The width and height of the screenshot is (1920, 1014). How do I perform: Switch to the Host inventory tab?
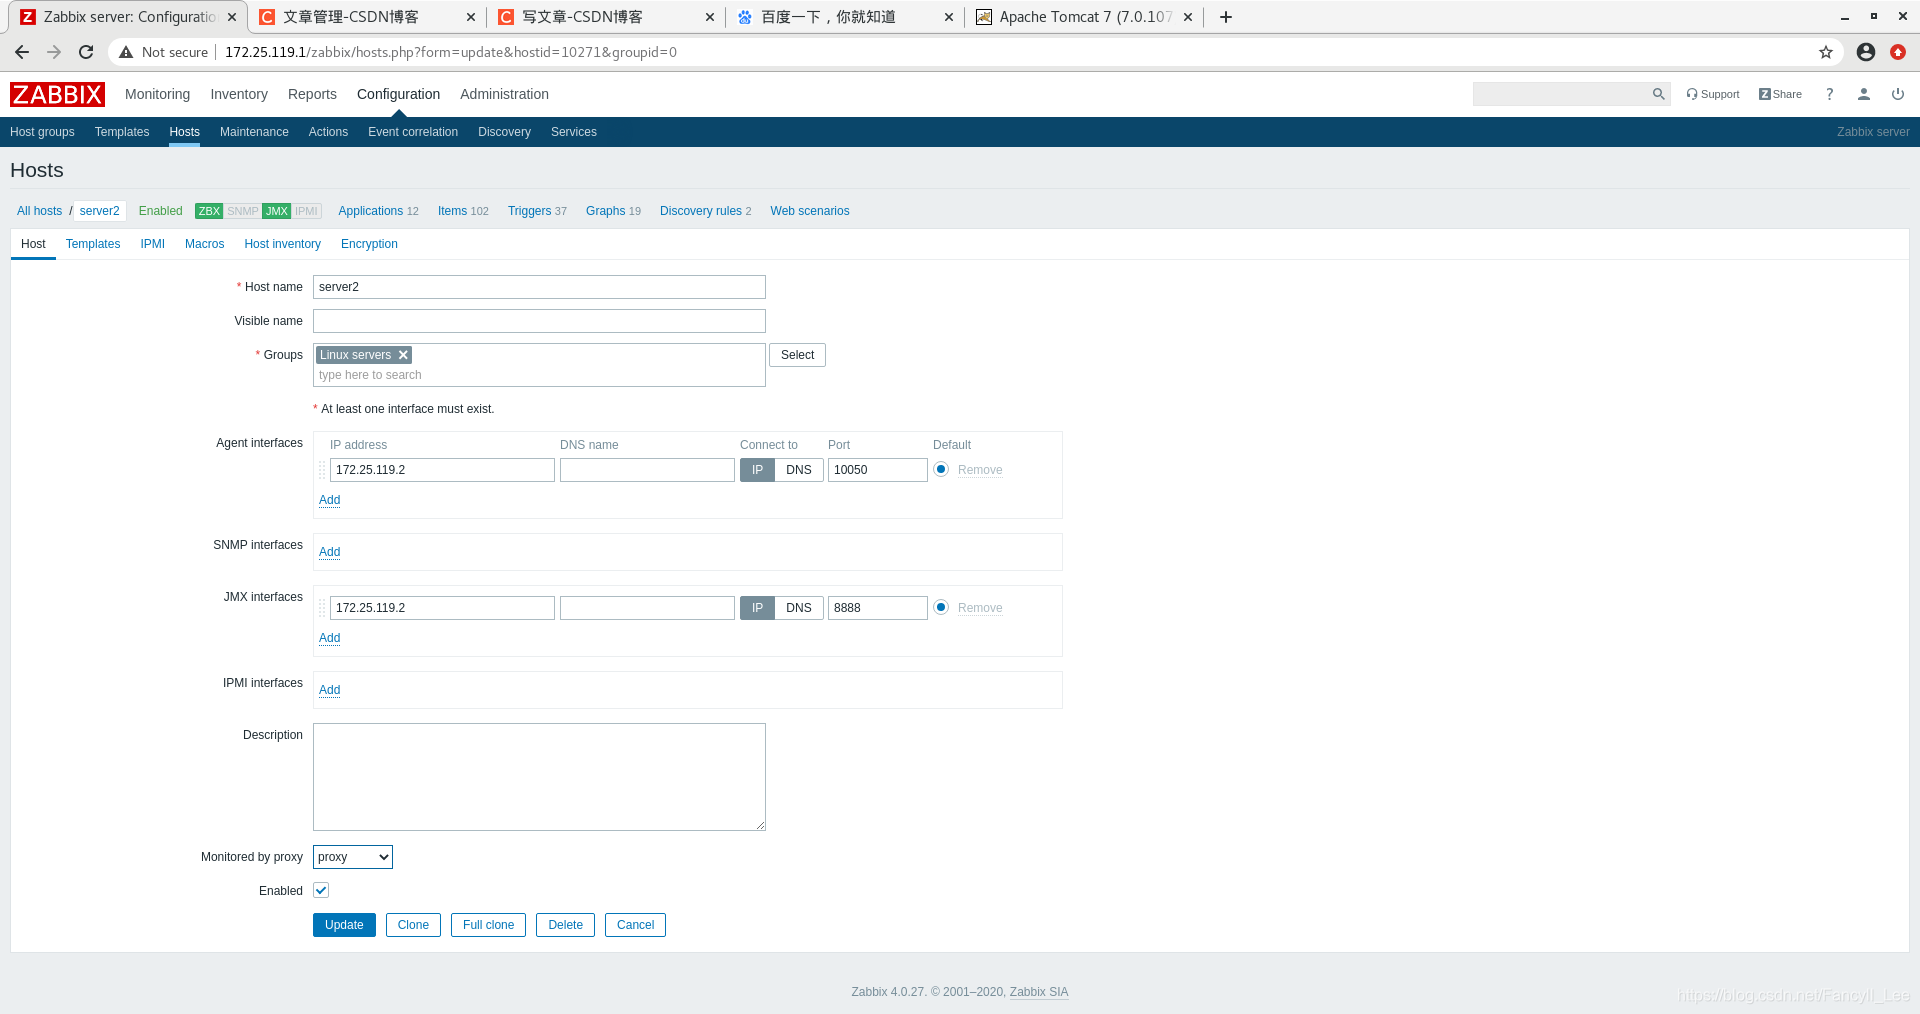283,244
